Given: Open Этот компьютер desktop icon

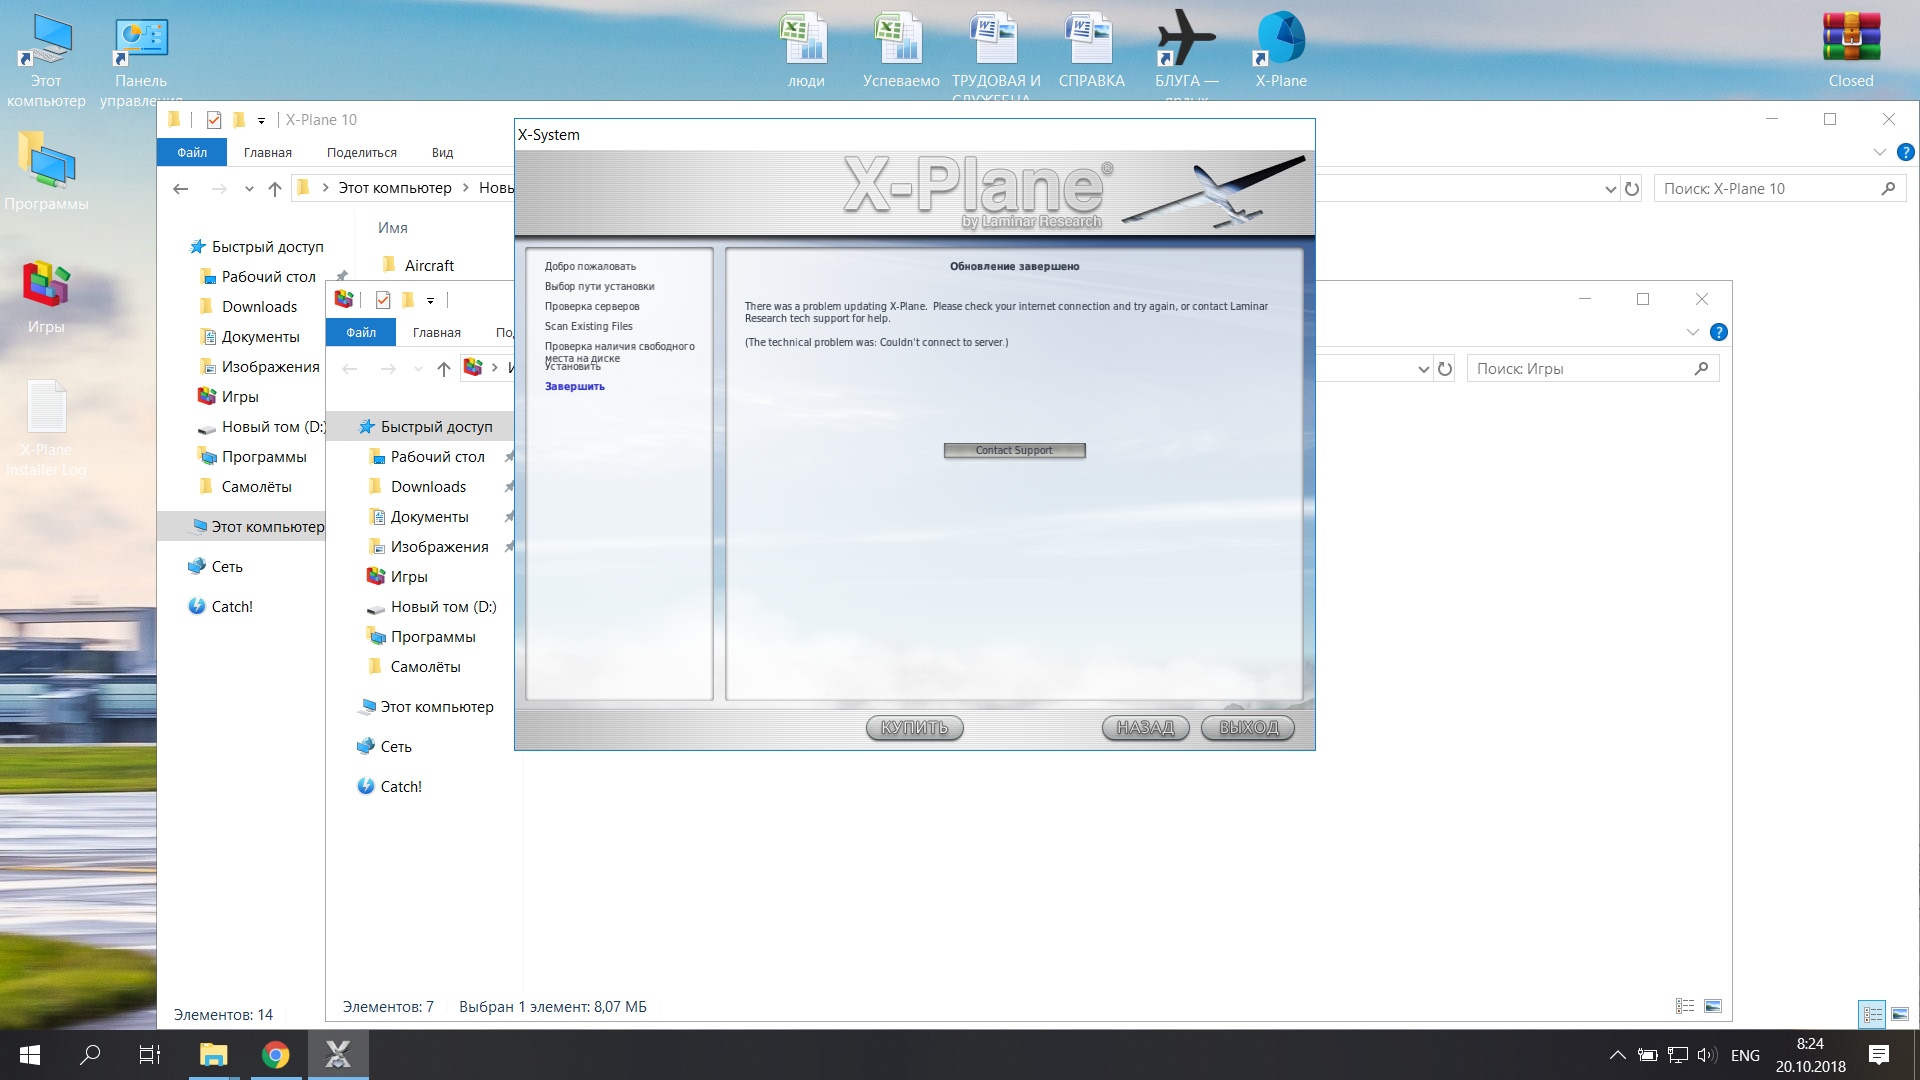Looking at the screenshot, I should click(46, 60).
